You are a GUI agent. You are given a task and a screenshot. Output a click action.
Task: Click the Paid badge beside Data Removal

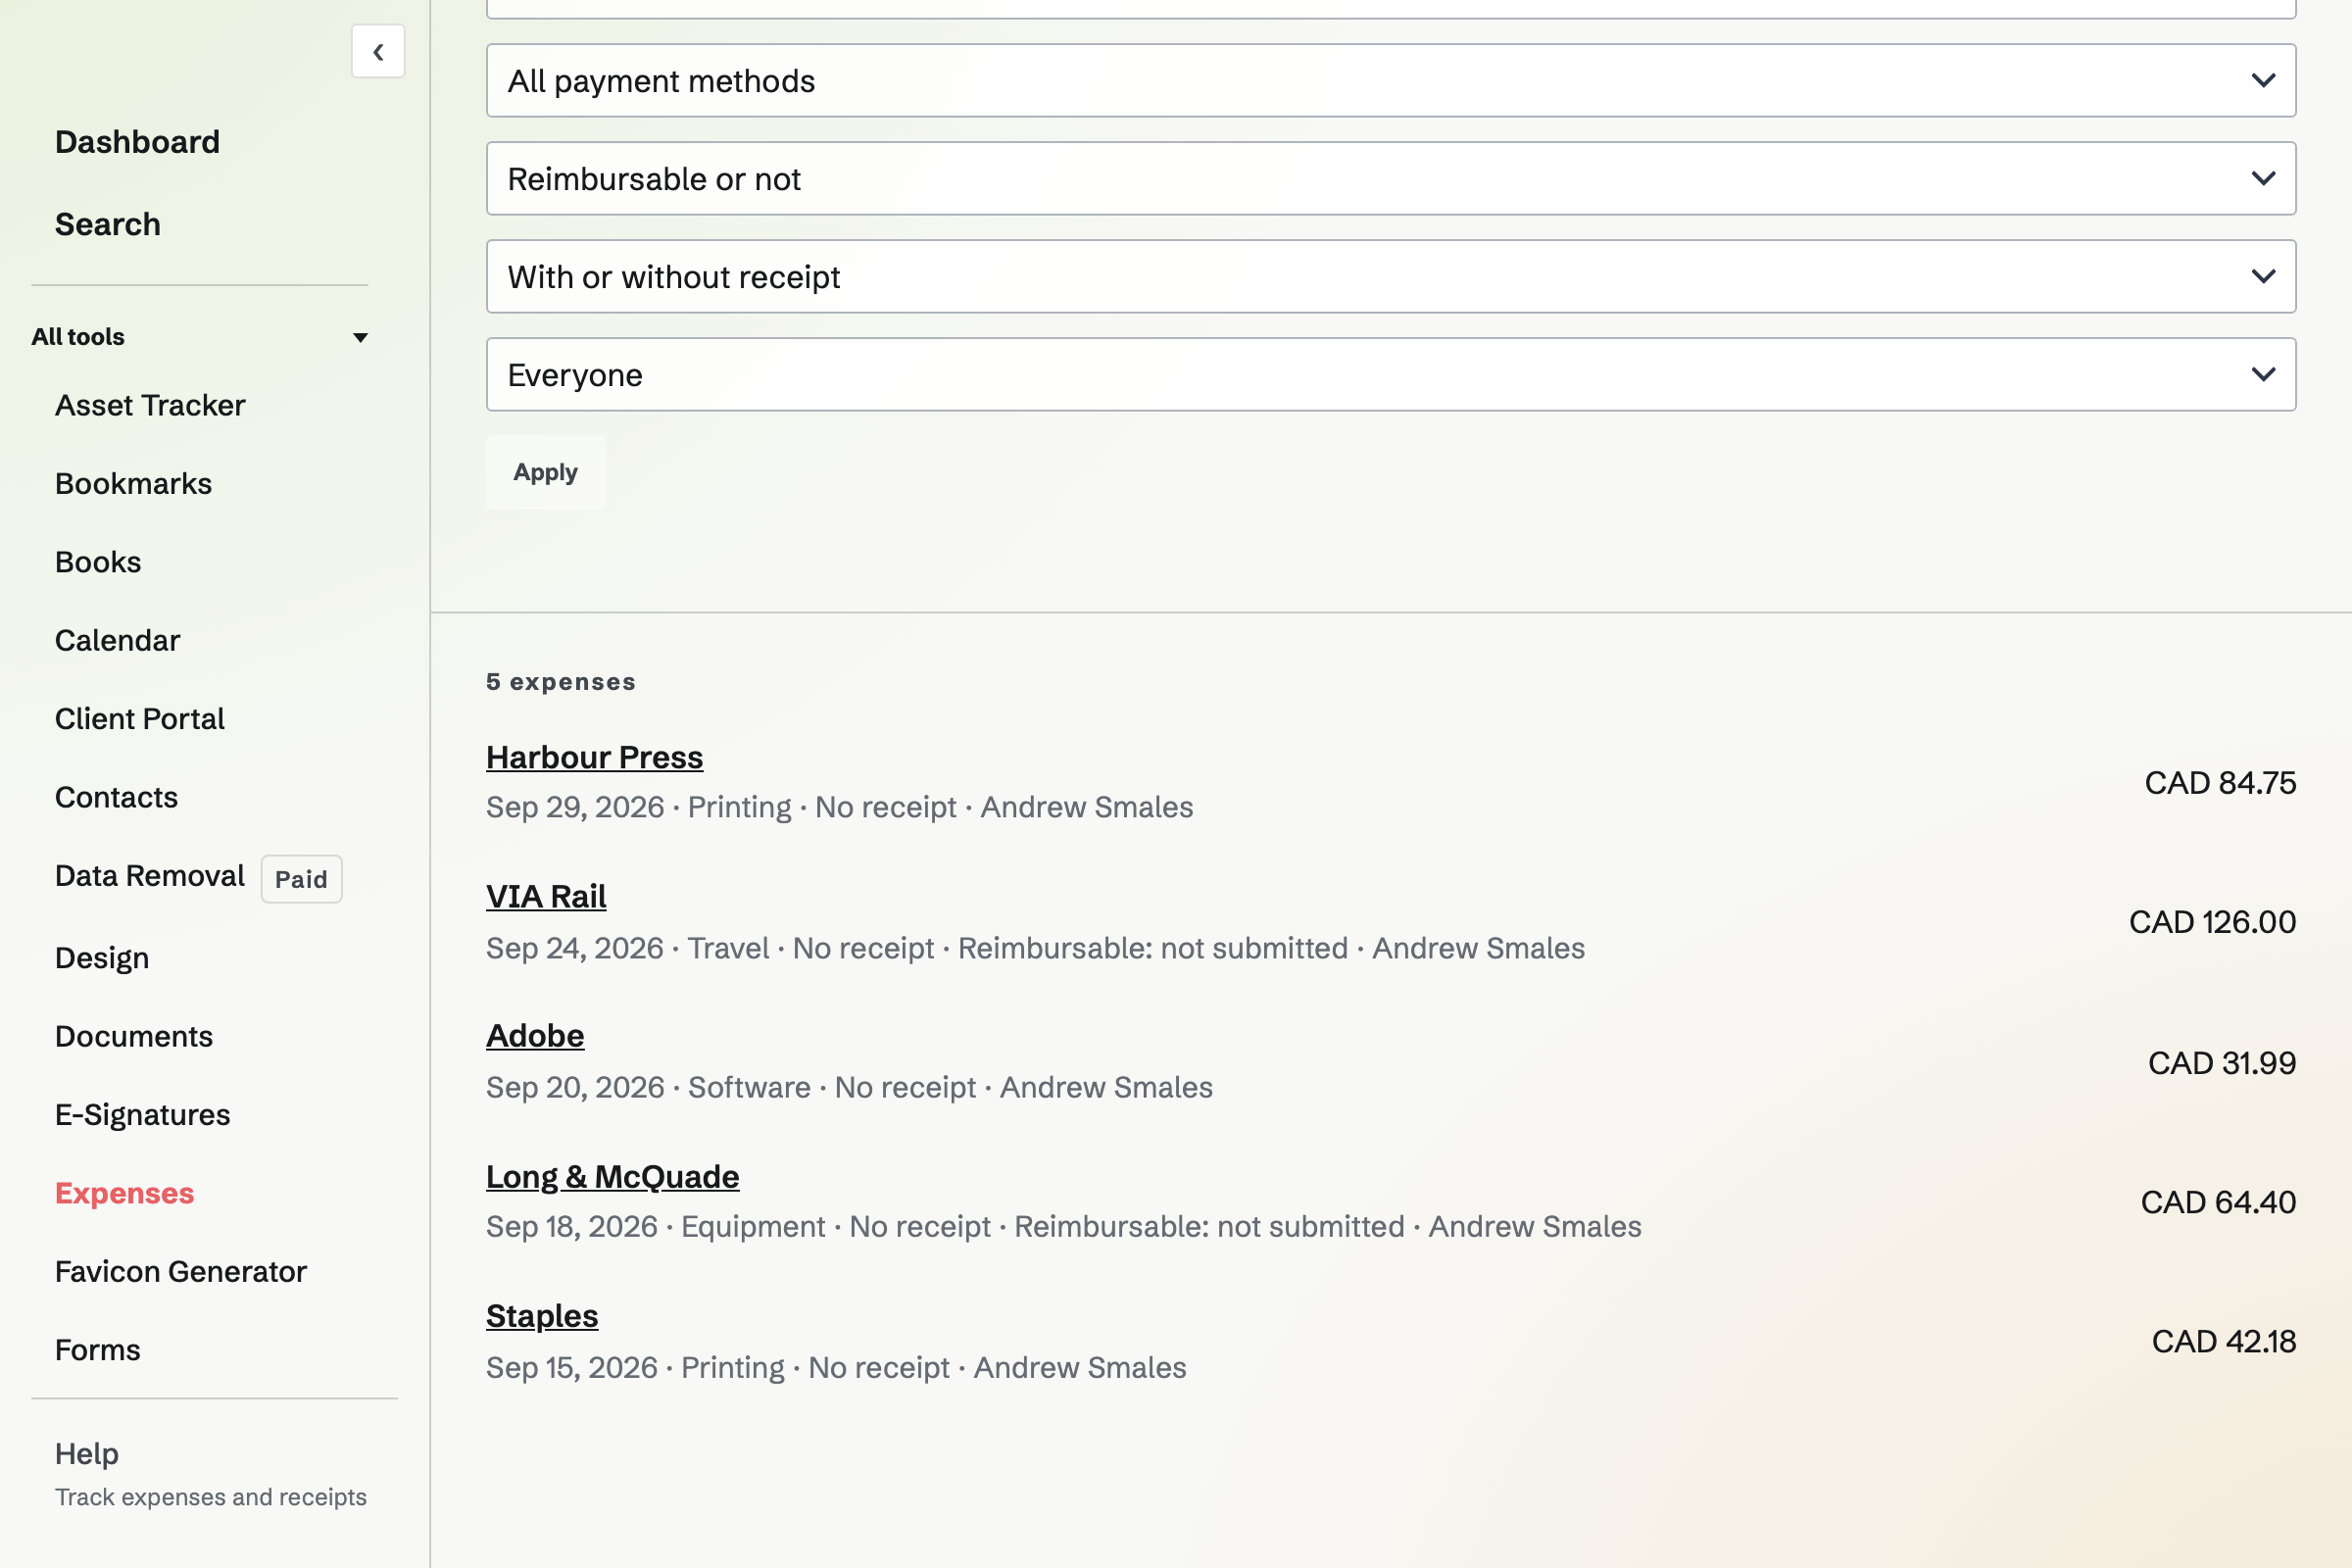[x=301, y=879]
